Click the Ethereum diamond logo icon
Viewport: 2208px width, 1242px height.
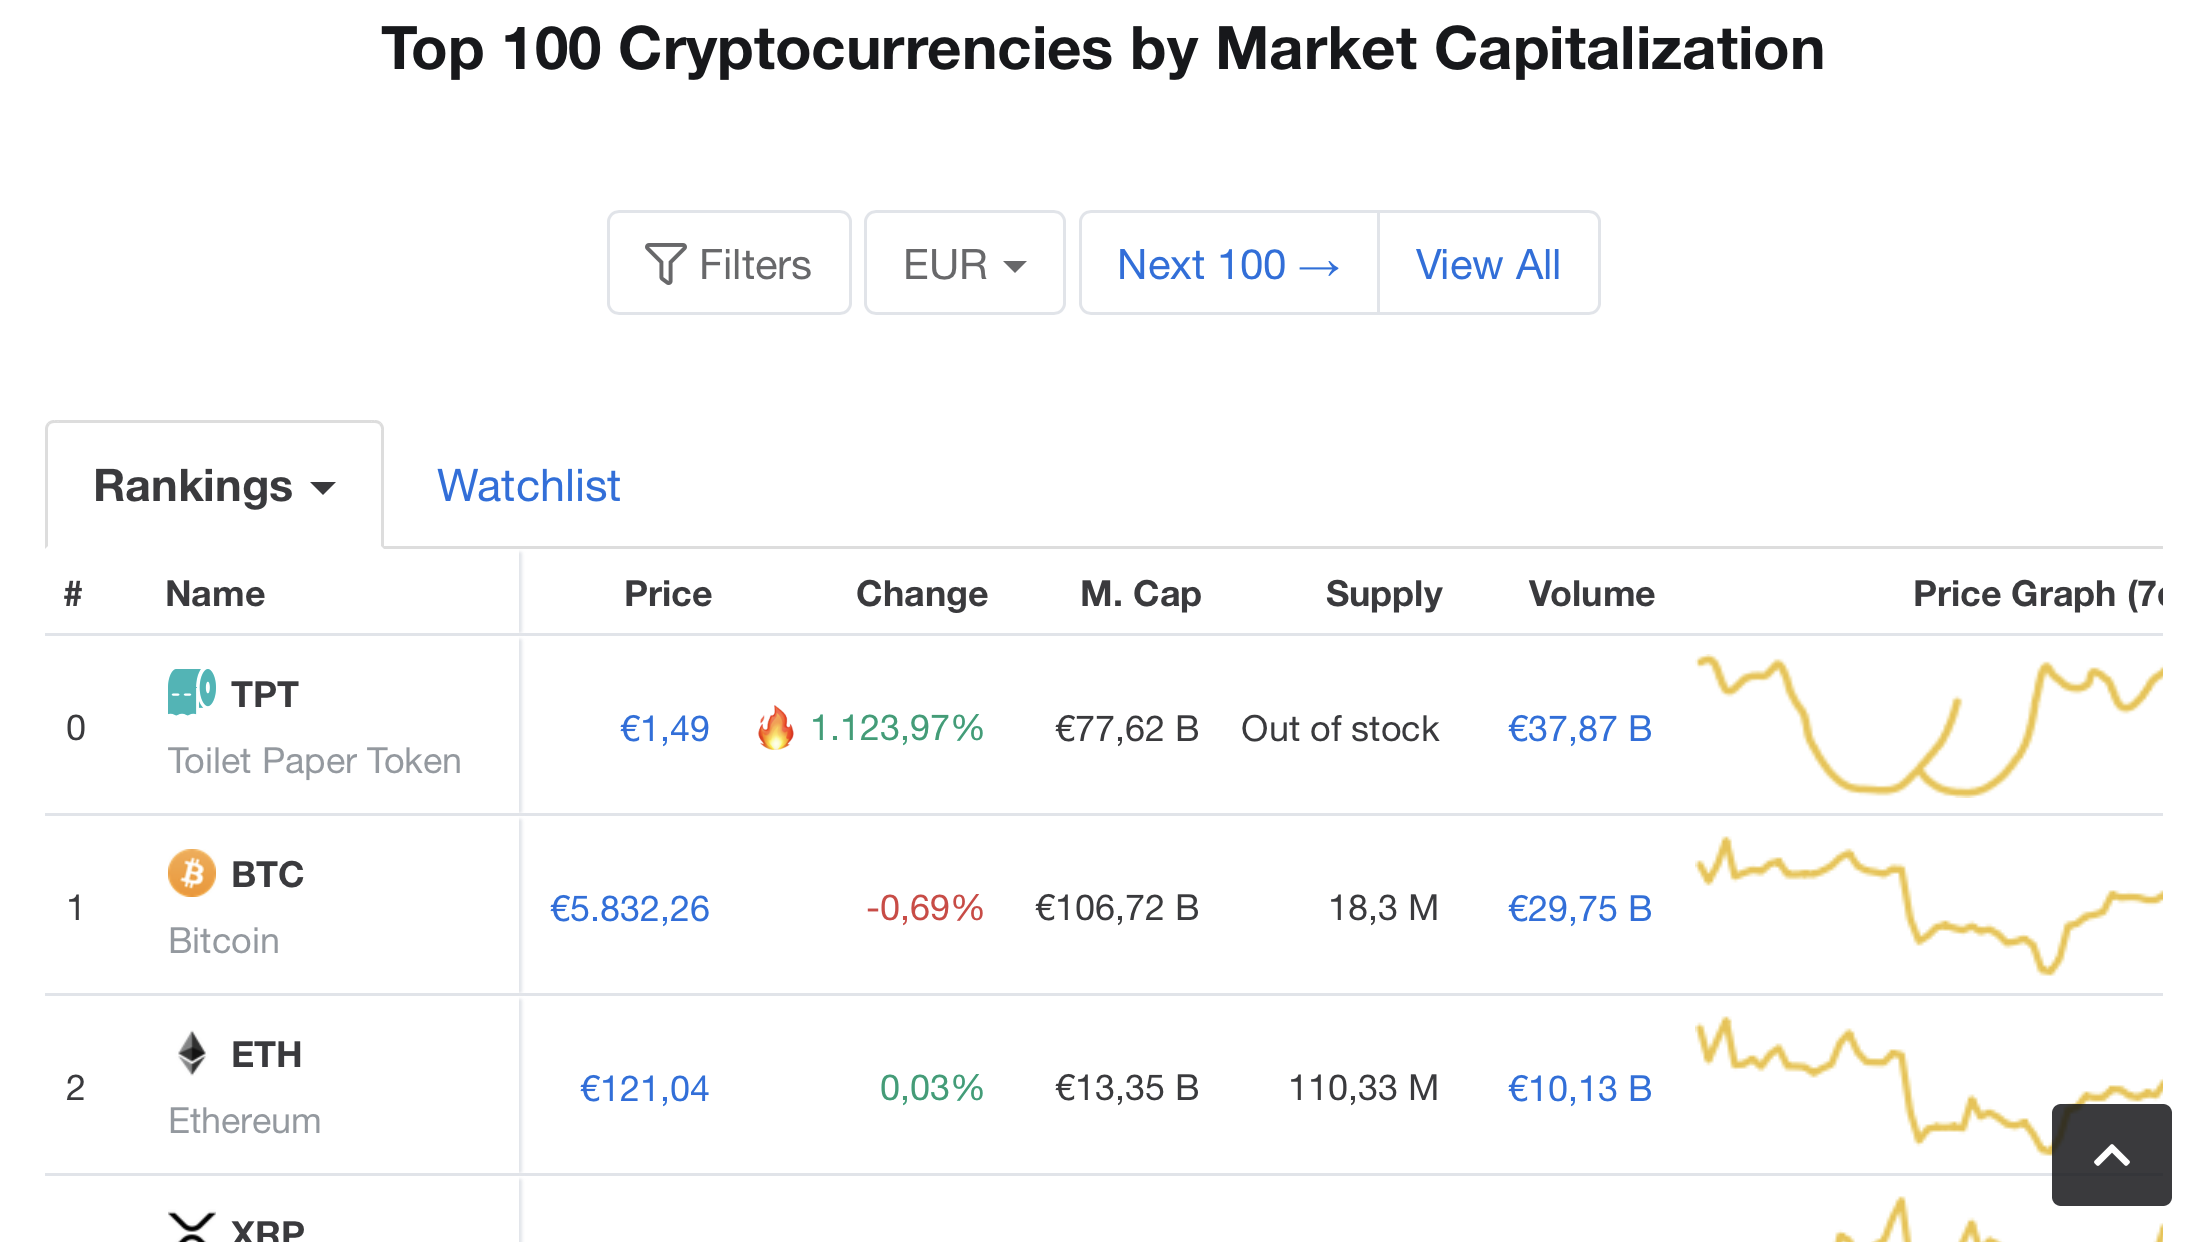click(191, 1053)
